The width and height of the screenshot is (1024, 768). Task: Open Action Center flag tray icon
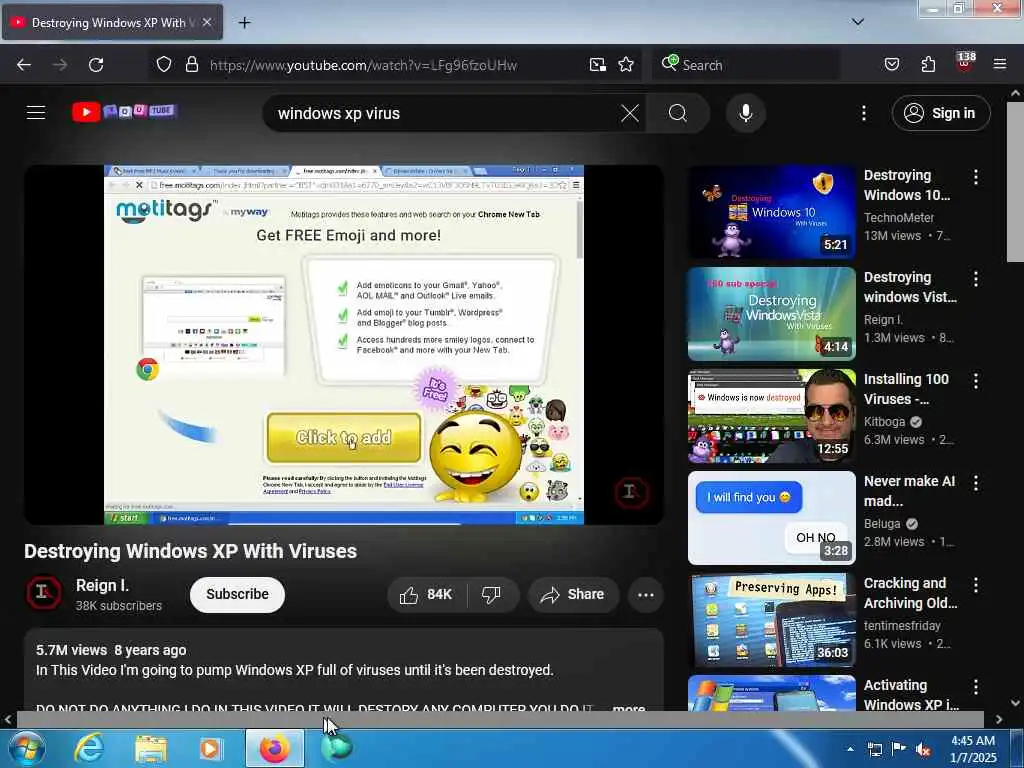click(899, 749)
